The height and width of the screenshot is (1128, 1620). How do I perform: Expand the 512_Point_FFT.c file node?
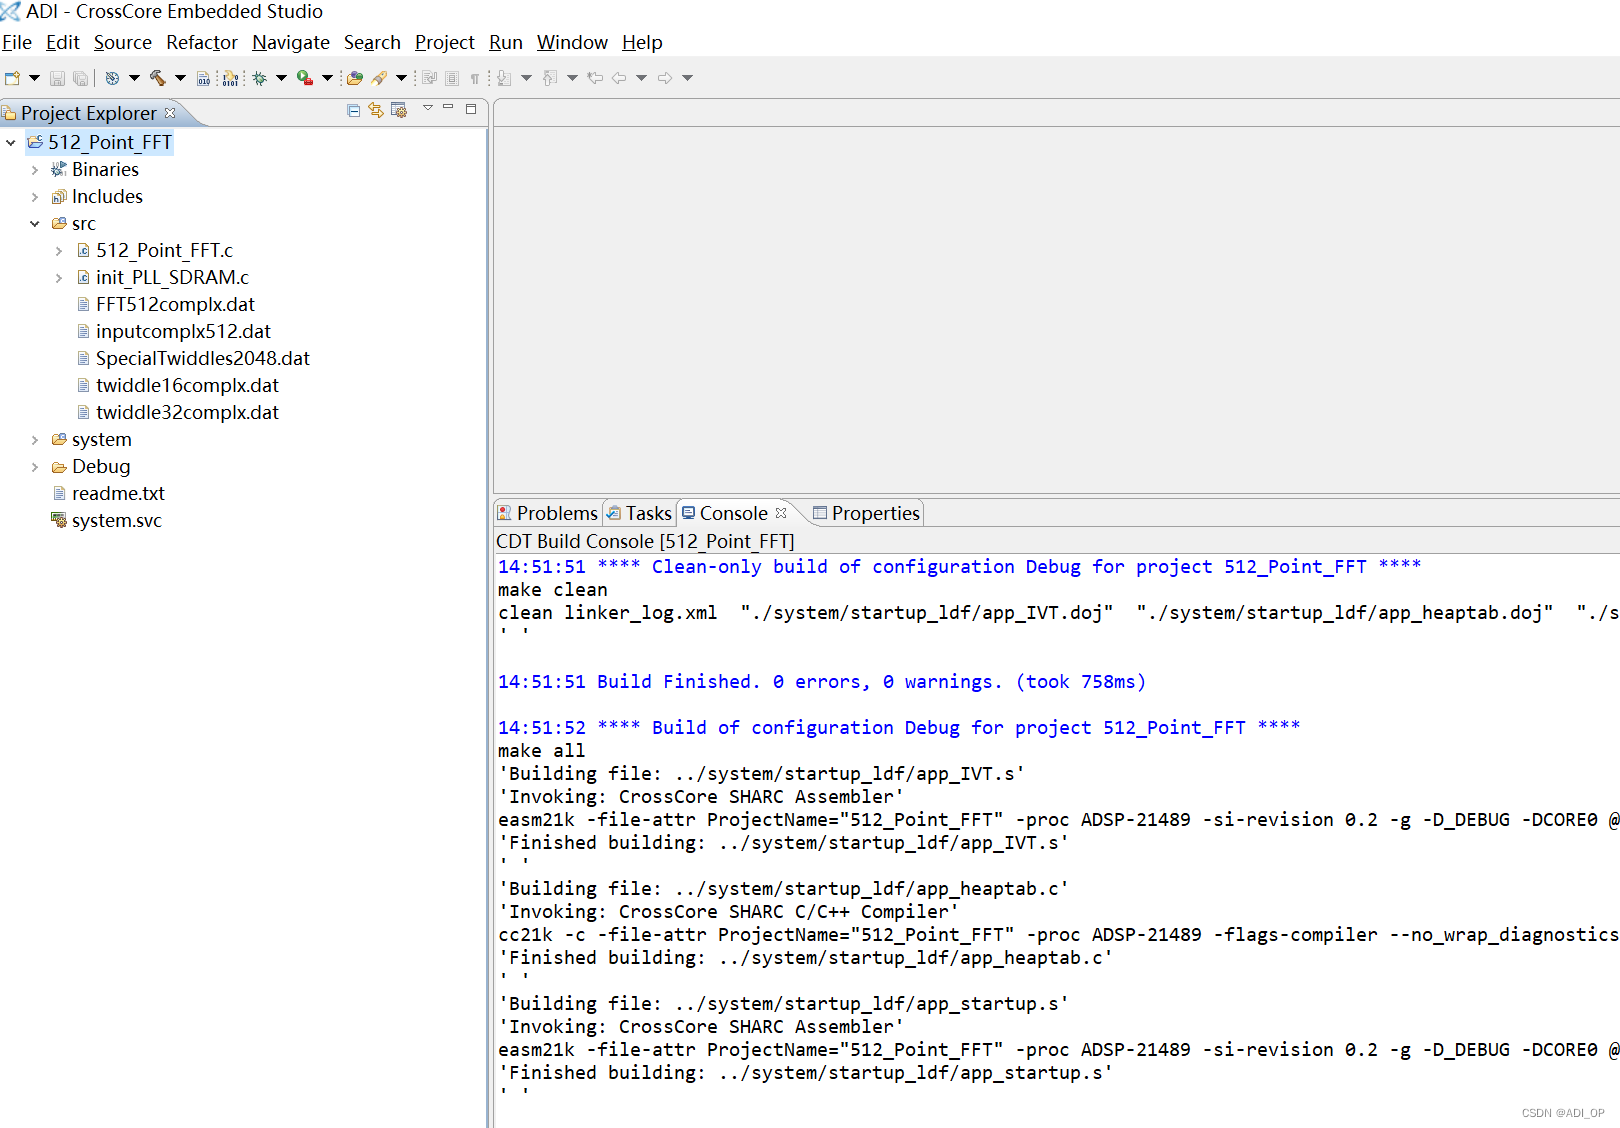click(59, 251)
